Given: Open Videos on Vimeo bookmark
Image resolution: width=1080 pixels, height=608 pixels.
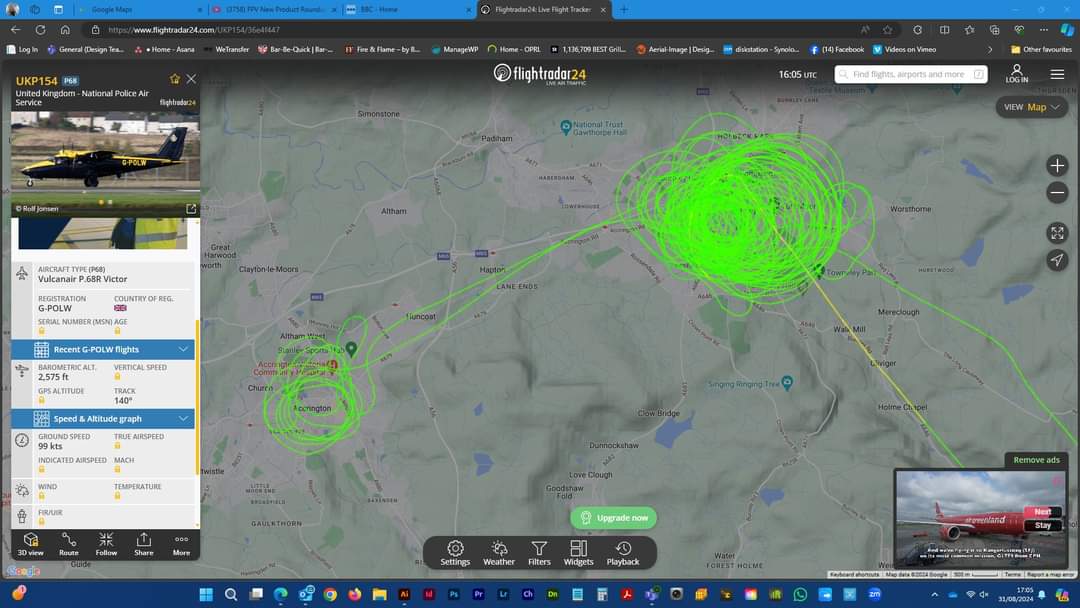Looking at the screenshot, I should (x=904, y=50).
